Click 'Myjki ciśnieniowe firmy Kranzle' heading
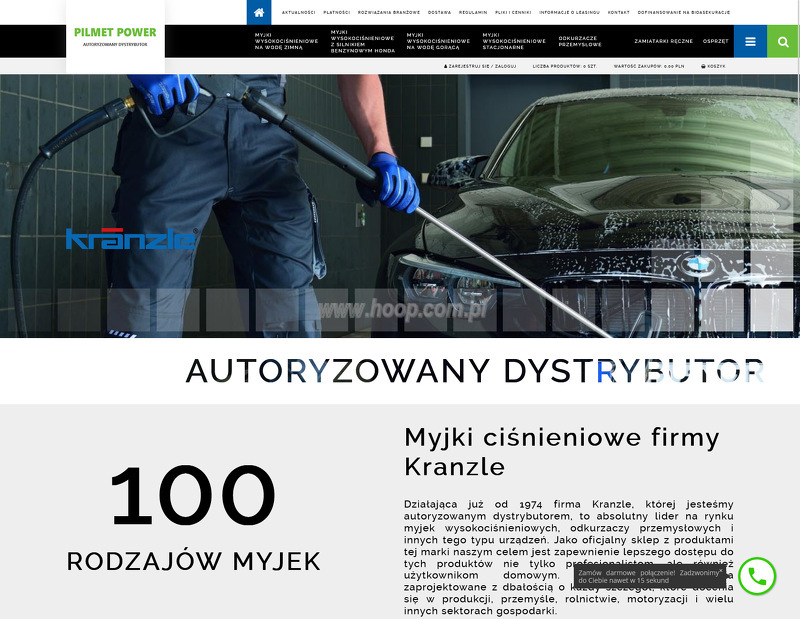800x619 pixels. [x=562, y=452]
